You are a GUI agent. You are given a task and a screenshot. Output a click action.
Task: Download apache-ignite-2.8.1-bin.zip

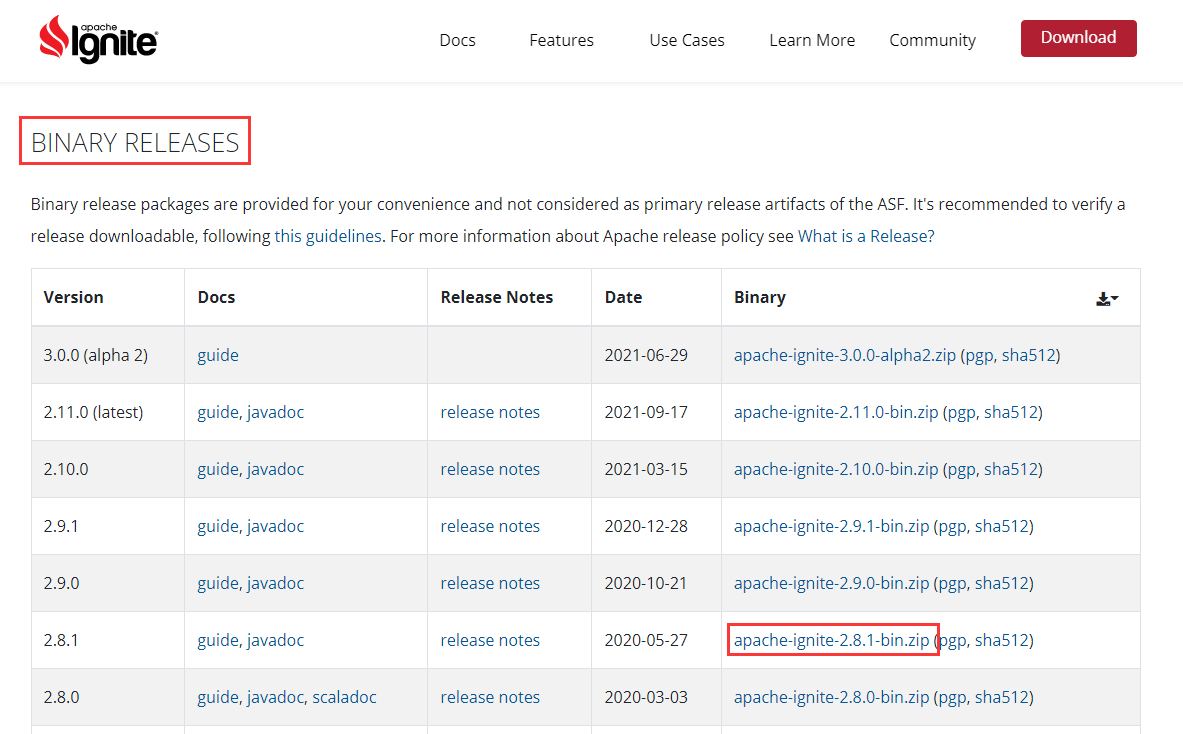pyautogui.click(x=831, y=640)
